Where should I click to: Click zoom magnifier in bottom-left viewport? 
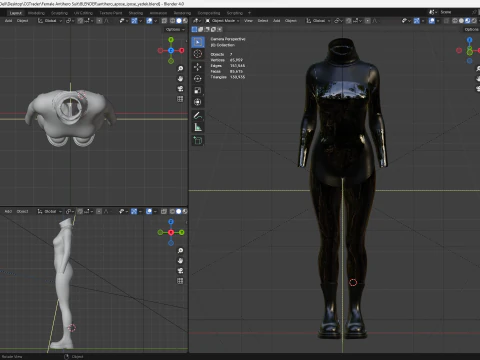point(180,250)
